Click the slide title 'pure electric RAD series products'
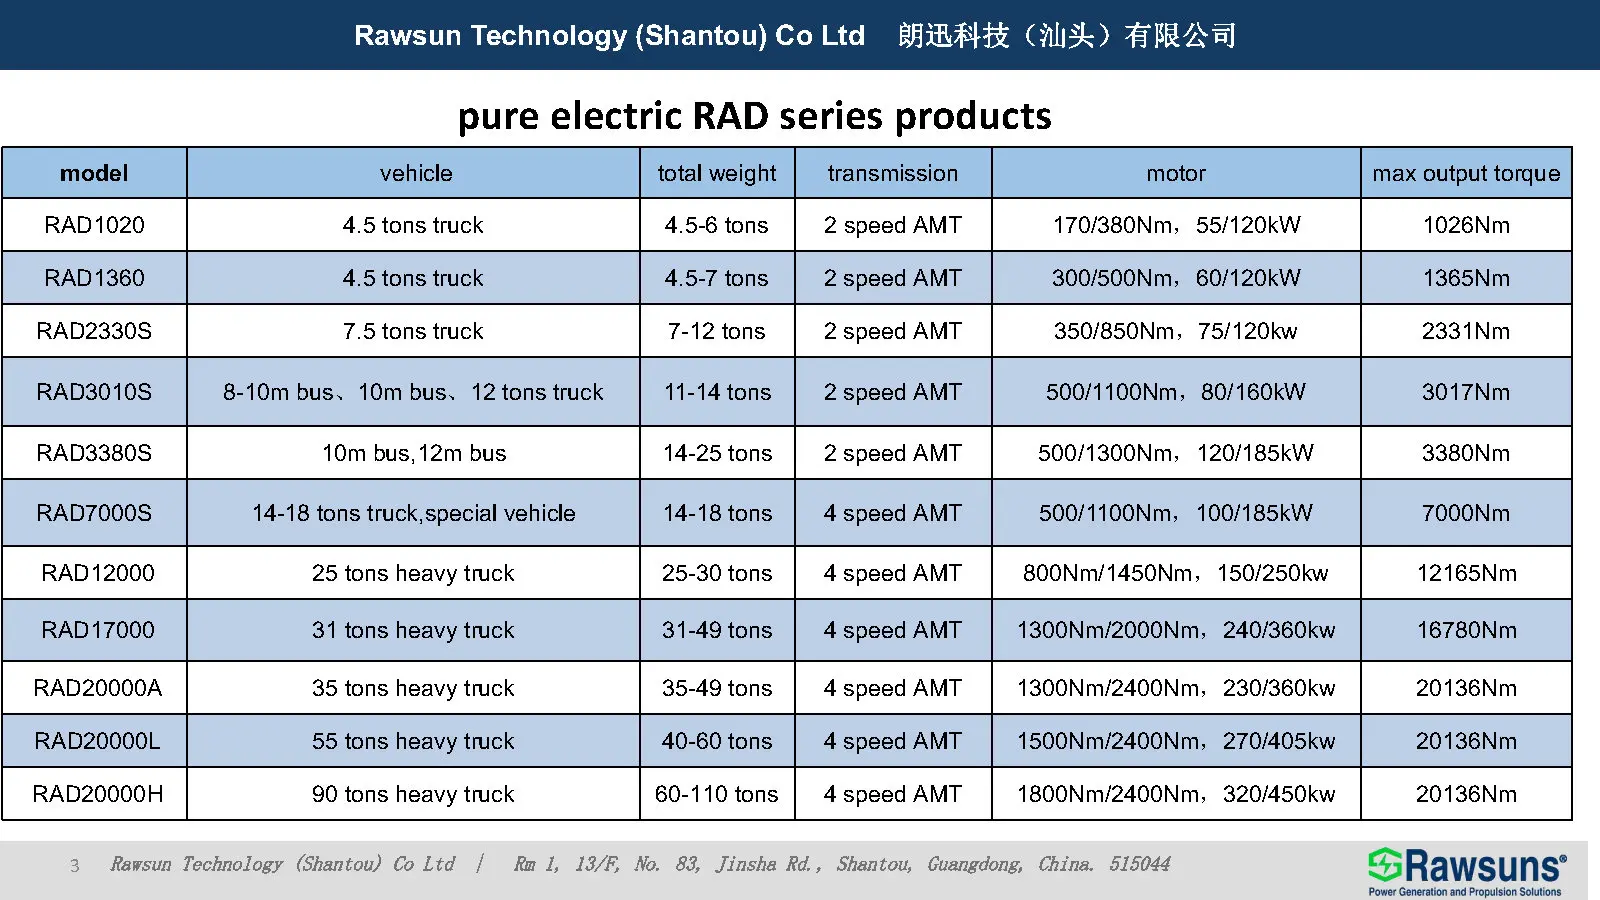 (754, 117)
